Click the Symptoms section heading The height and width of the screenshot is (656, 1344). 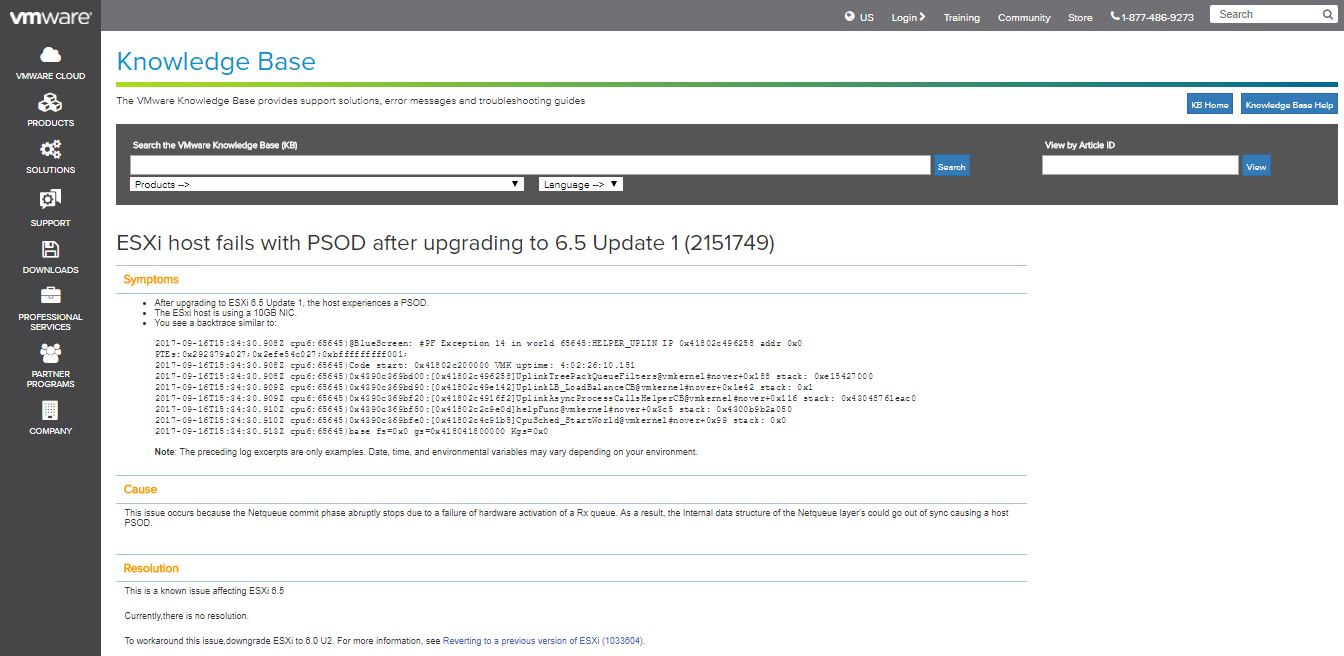pos(151,280)
